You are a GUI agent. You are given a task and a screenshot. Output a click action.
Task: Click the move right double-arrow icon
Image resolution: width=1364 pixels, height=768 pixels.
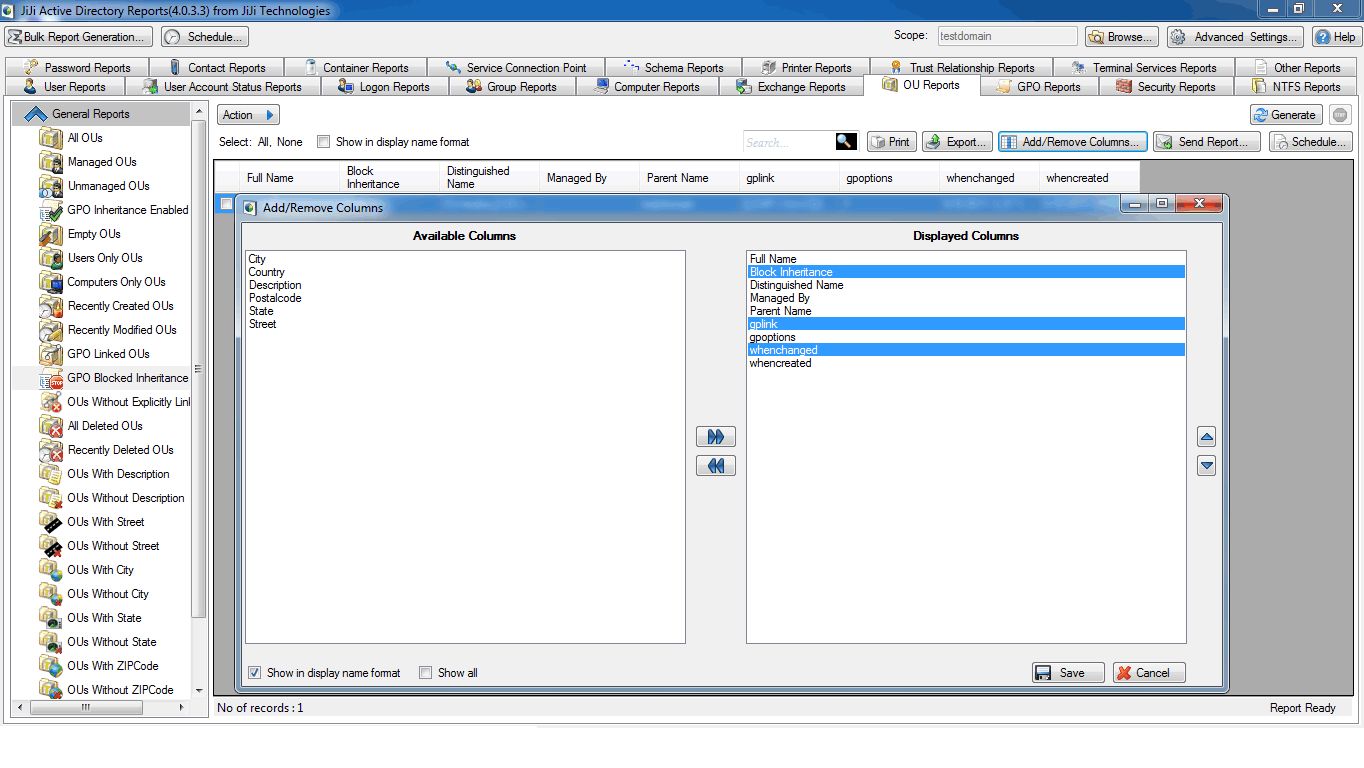(x=715, y=437)
